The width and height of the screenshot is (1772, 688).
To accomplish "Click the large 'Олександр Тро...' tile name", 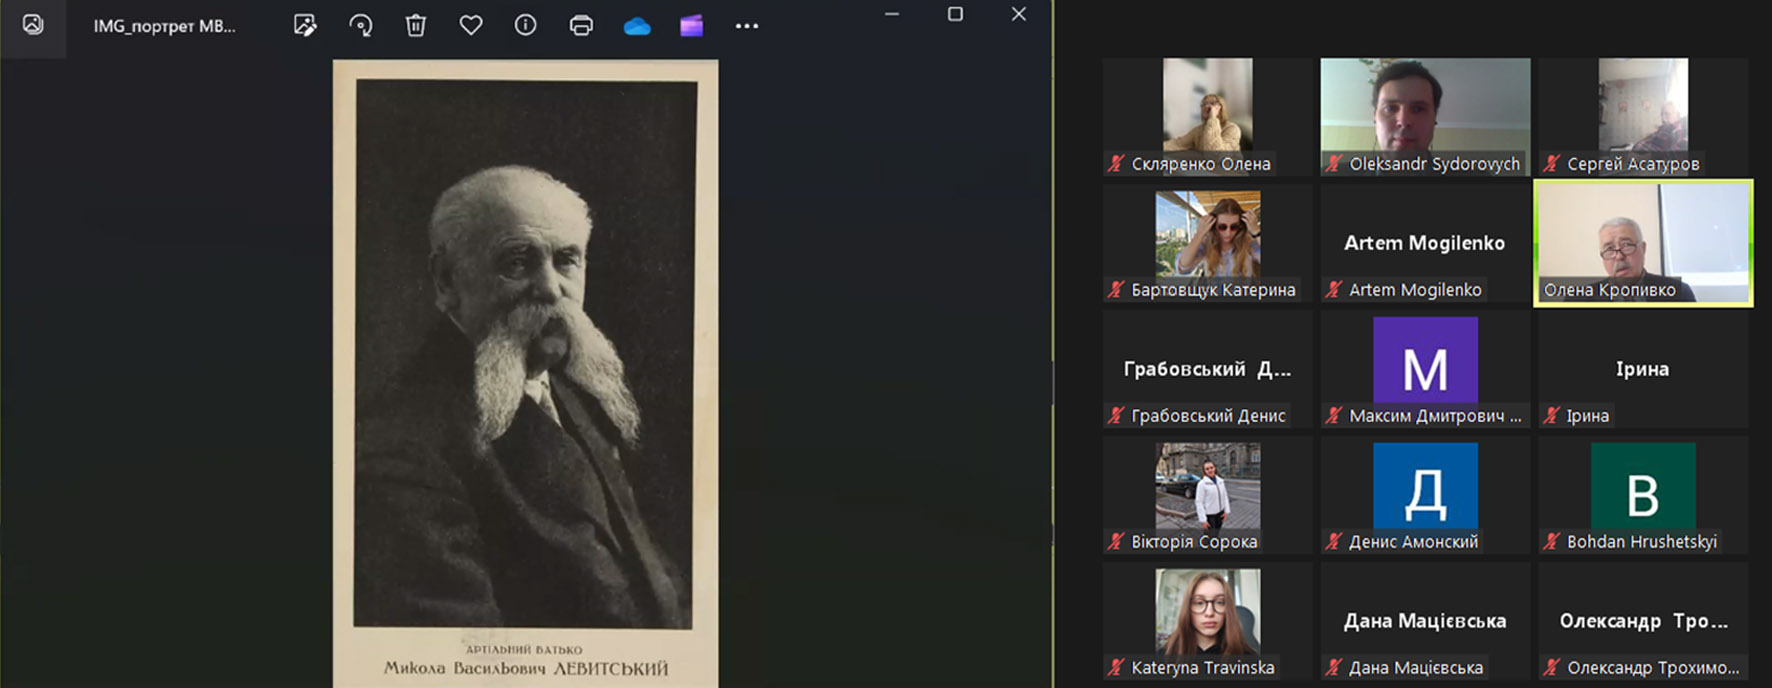I will pos(1643,621).
